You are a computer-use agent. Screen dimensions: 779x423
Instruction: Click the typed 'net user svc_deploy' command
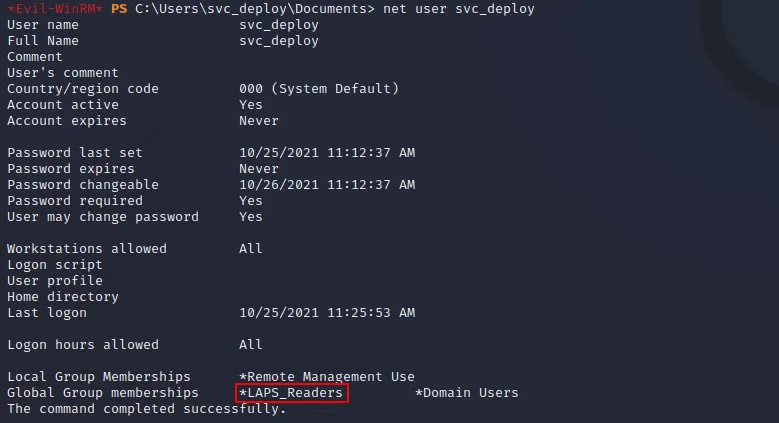click(459, 9)
